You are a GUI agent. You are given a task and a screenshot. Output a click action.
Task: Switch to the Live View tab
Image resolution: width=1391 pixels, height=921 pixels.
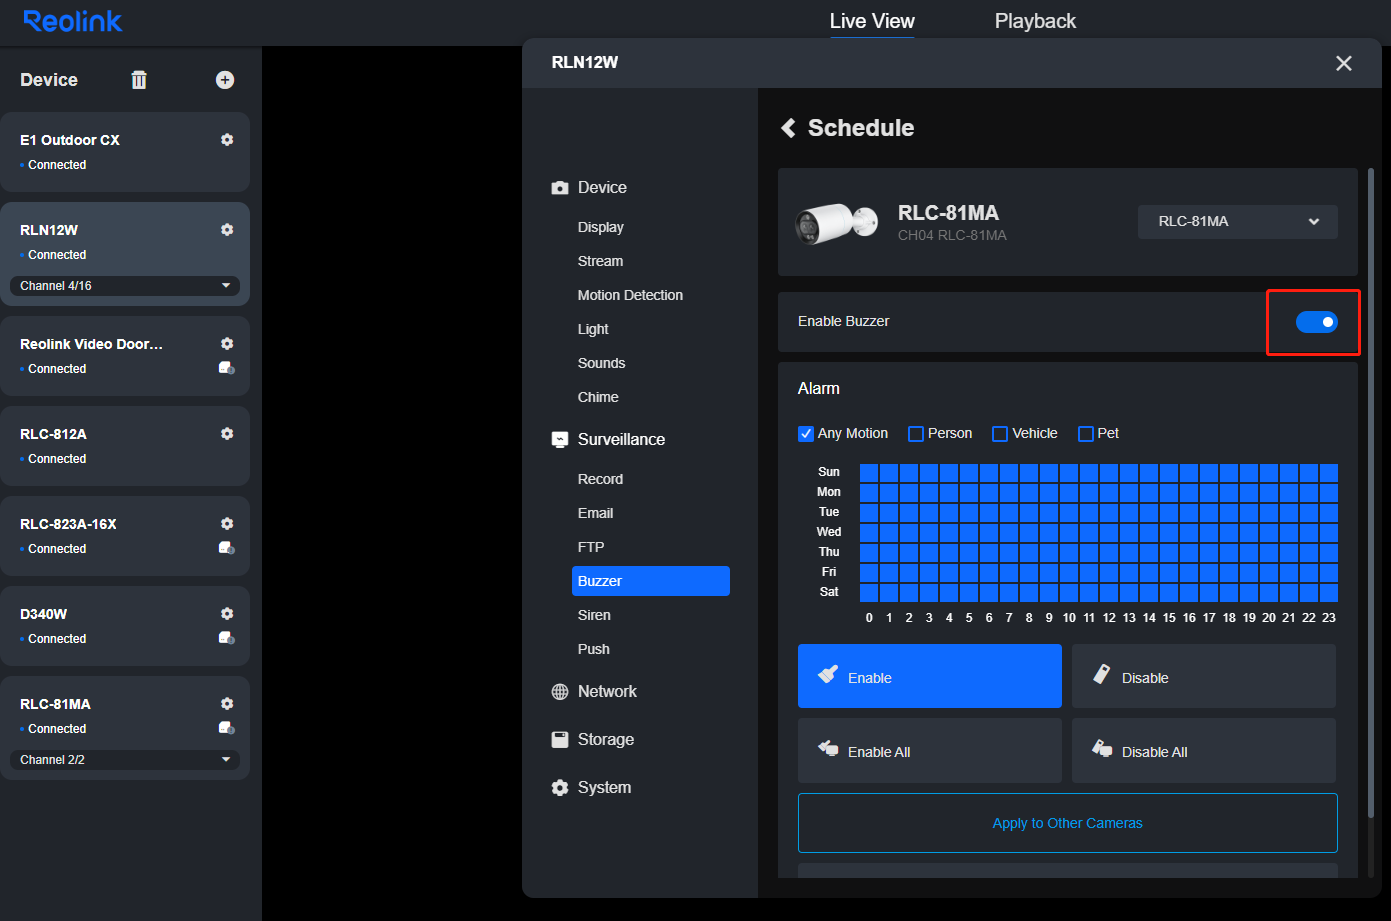click(872, 21)
